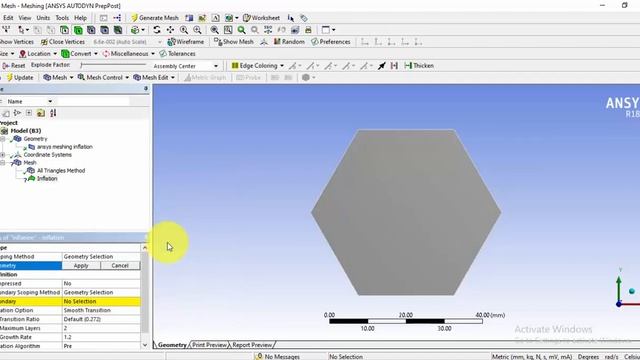The height and width of the screenshot is (360, 640).
Task: Expand the Coordinate Systems tree node
Action: coord(2,155)
